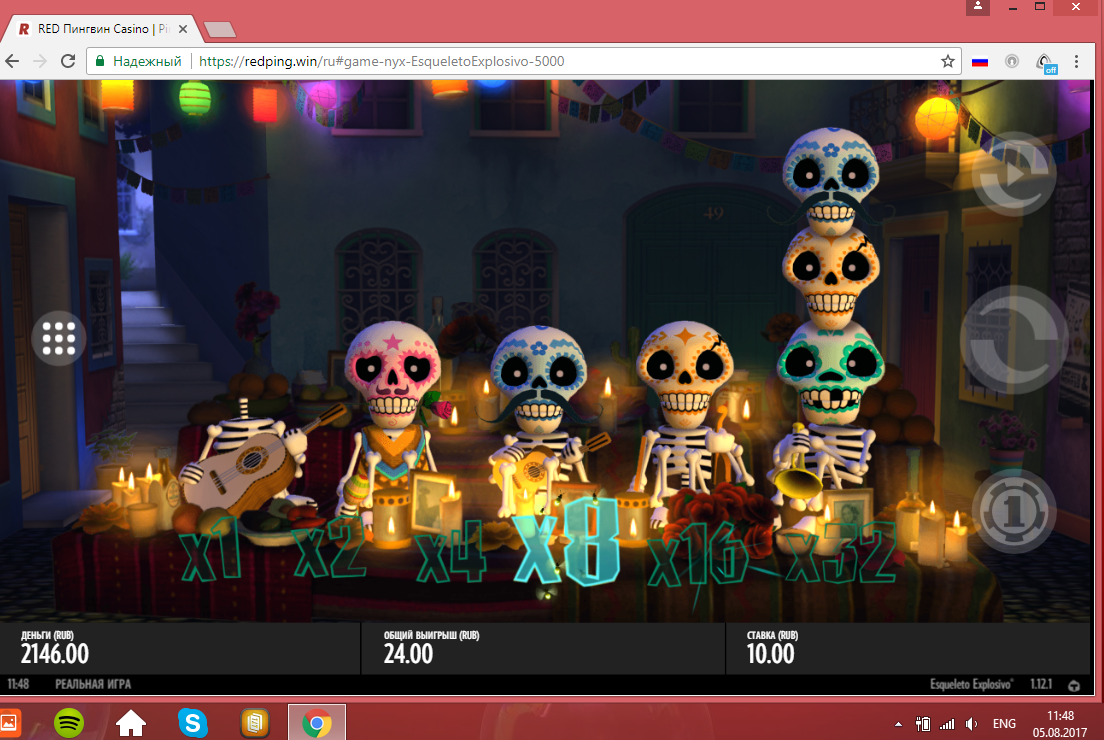
Task: Click the Esqueleto Explosivo game title text
Action: pos(972,684)
